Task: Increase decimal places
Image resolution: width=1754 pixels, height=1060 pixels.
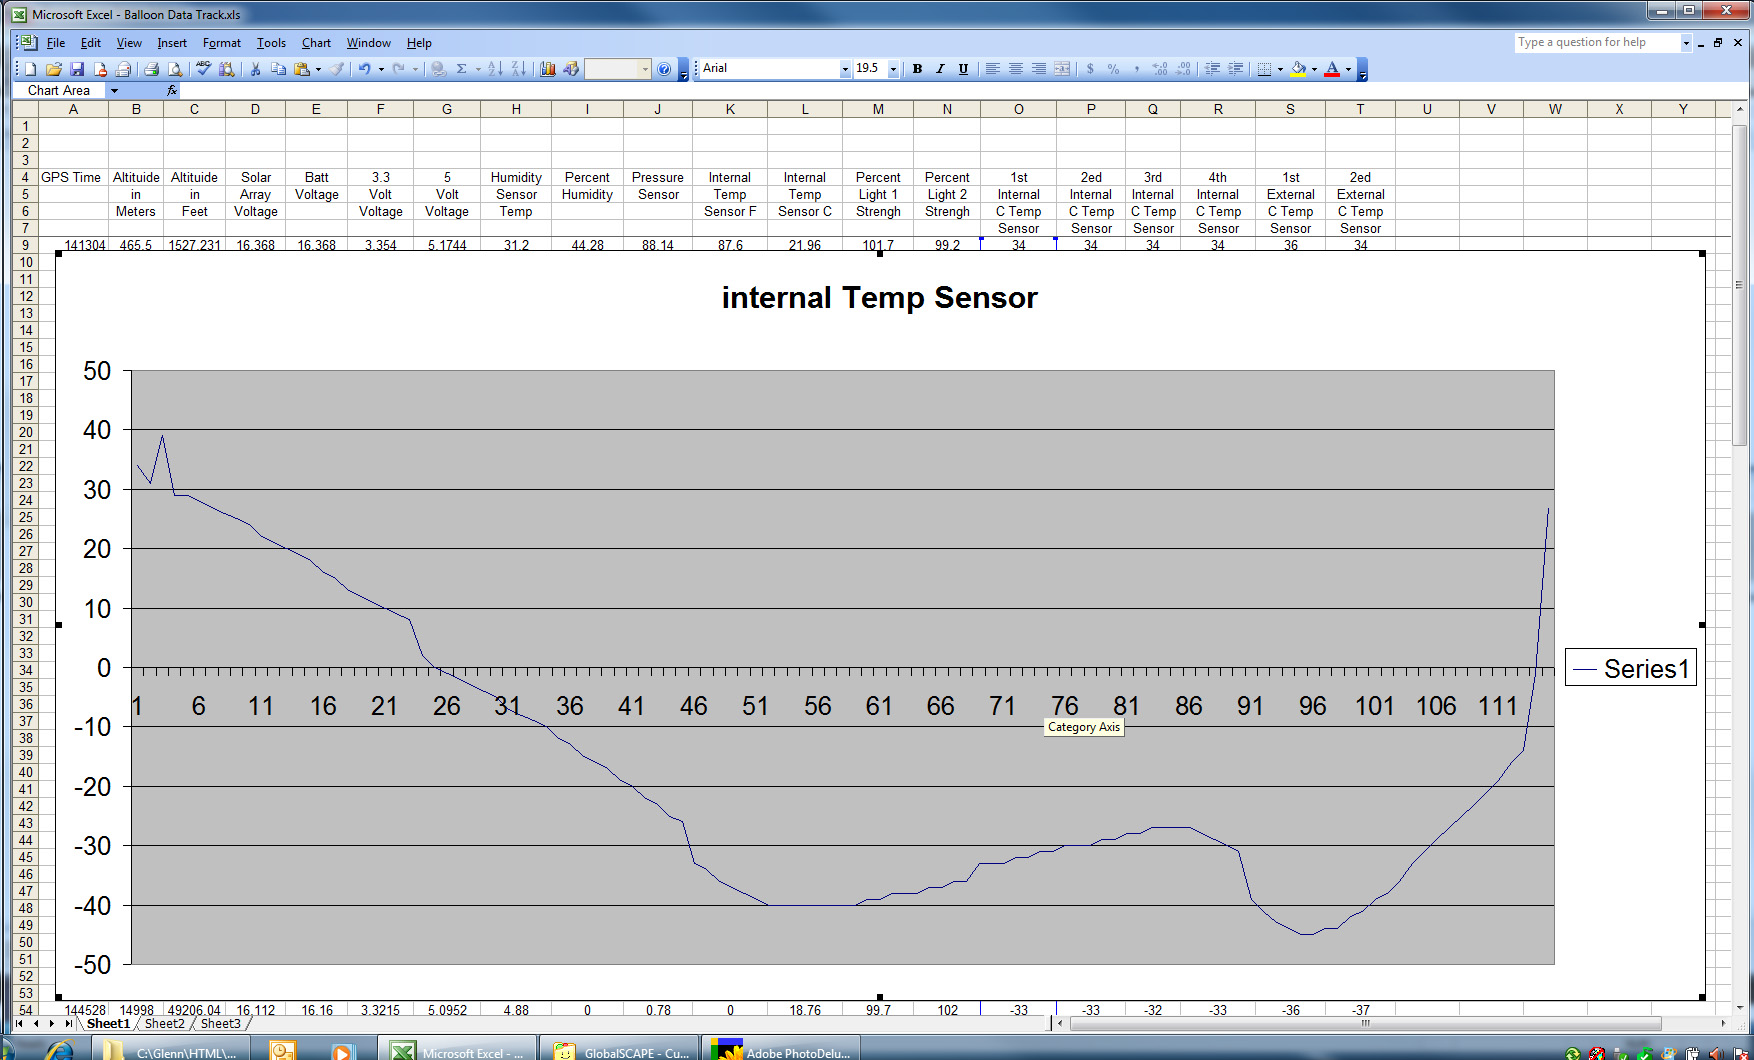Action: coord(1160,69)
